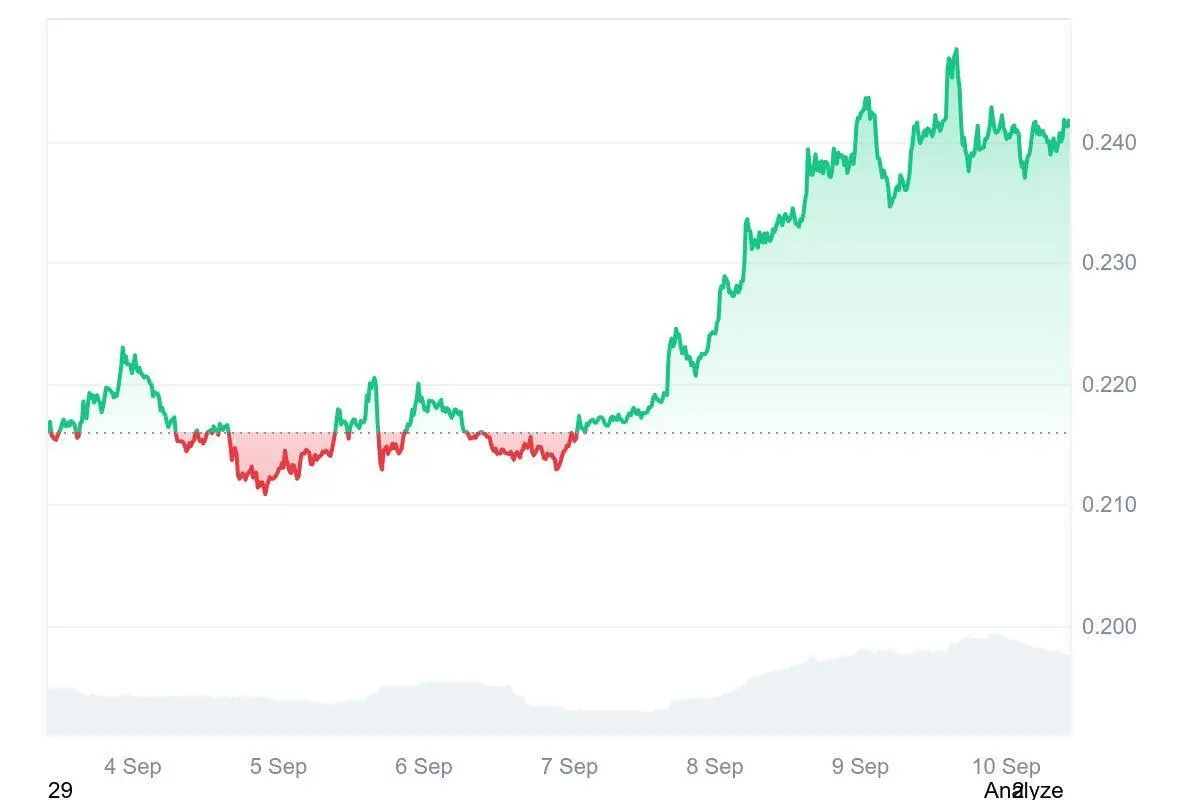The height and width of the screenshot is (800, 1200).
Task: Click the 0.200 price axis label
Action: click(1109, 627)
